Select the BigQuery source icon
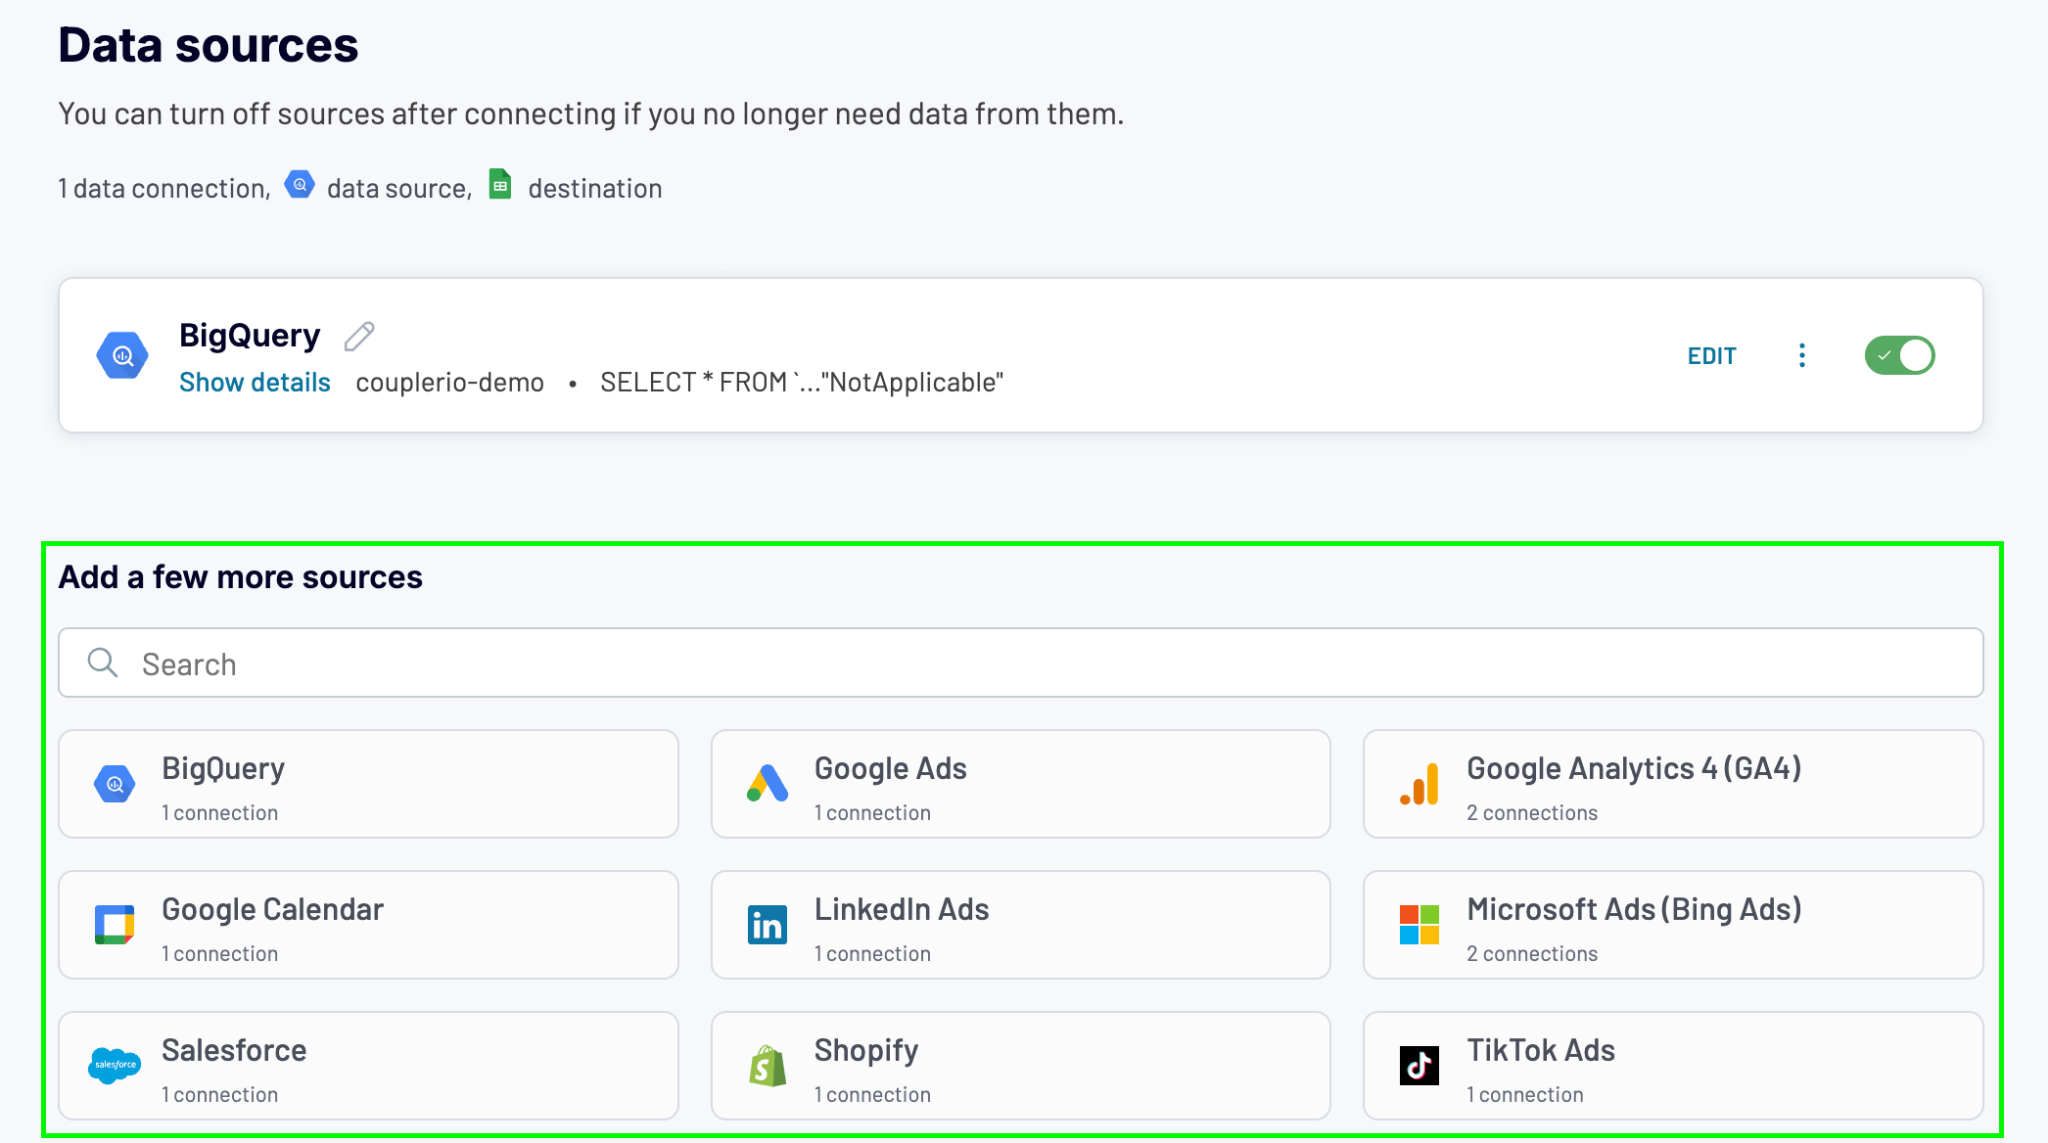 115,784
